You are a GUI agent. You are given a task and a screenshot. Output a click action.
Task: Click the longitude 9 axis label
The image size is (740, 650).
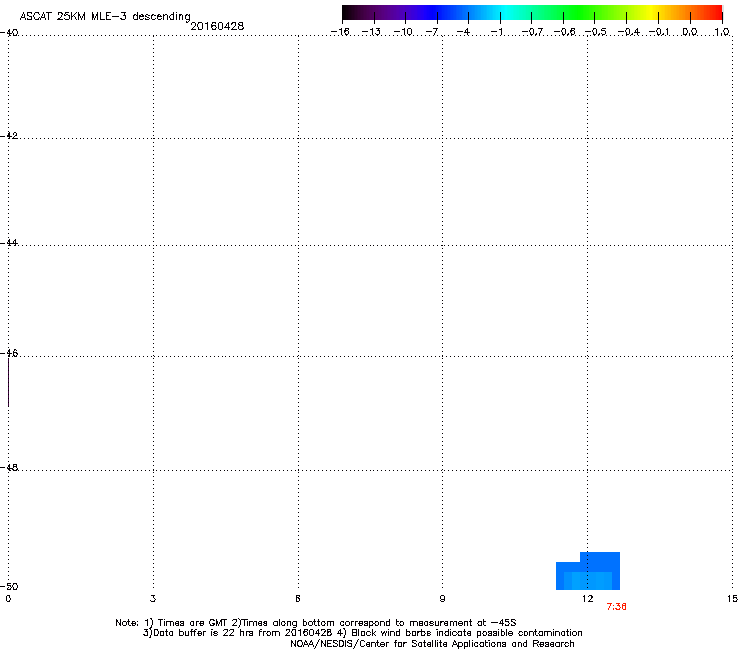pos(442,599)
